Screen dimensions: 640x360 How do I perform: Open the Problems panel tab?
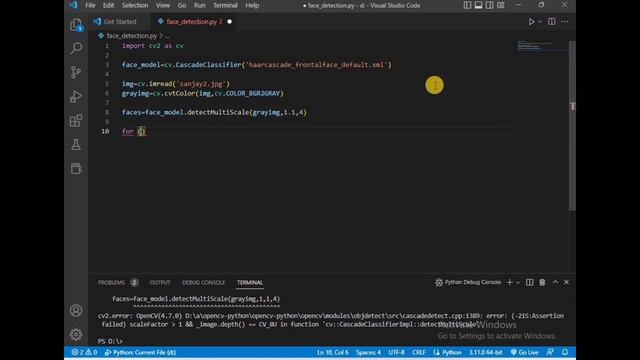click(x=111, y=282)
